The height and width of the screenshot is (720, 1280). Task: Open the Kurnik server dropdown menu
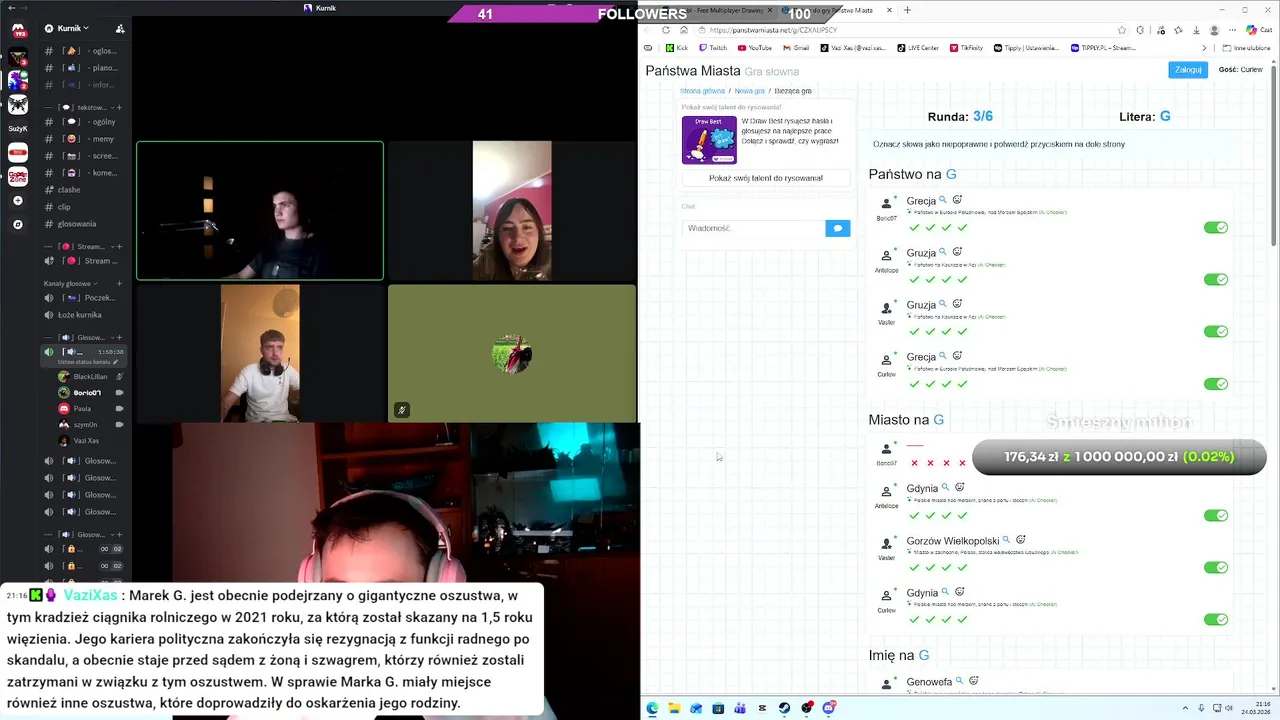(73, 29)
